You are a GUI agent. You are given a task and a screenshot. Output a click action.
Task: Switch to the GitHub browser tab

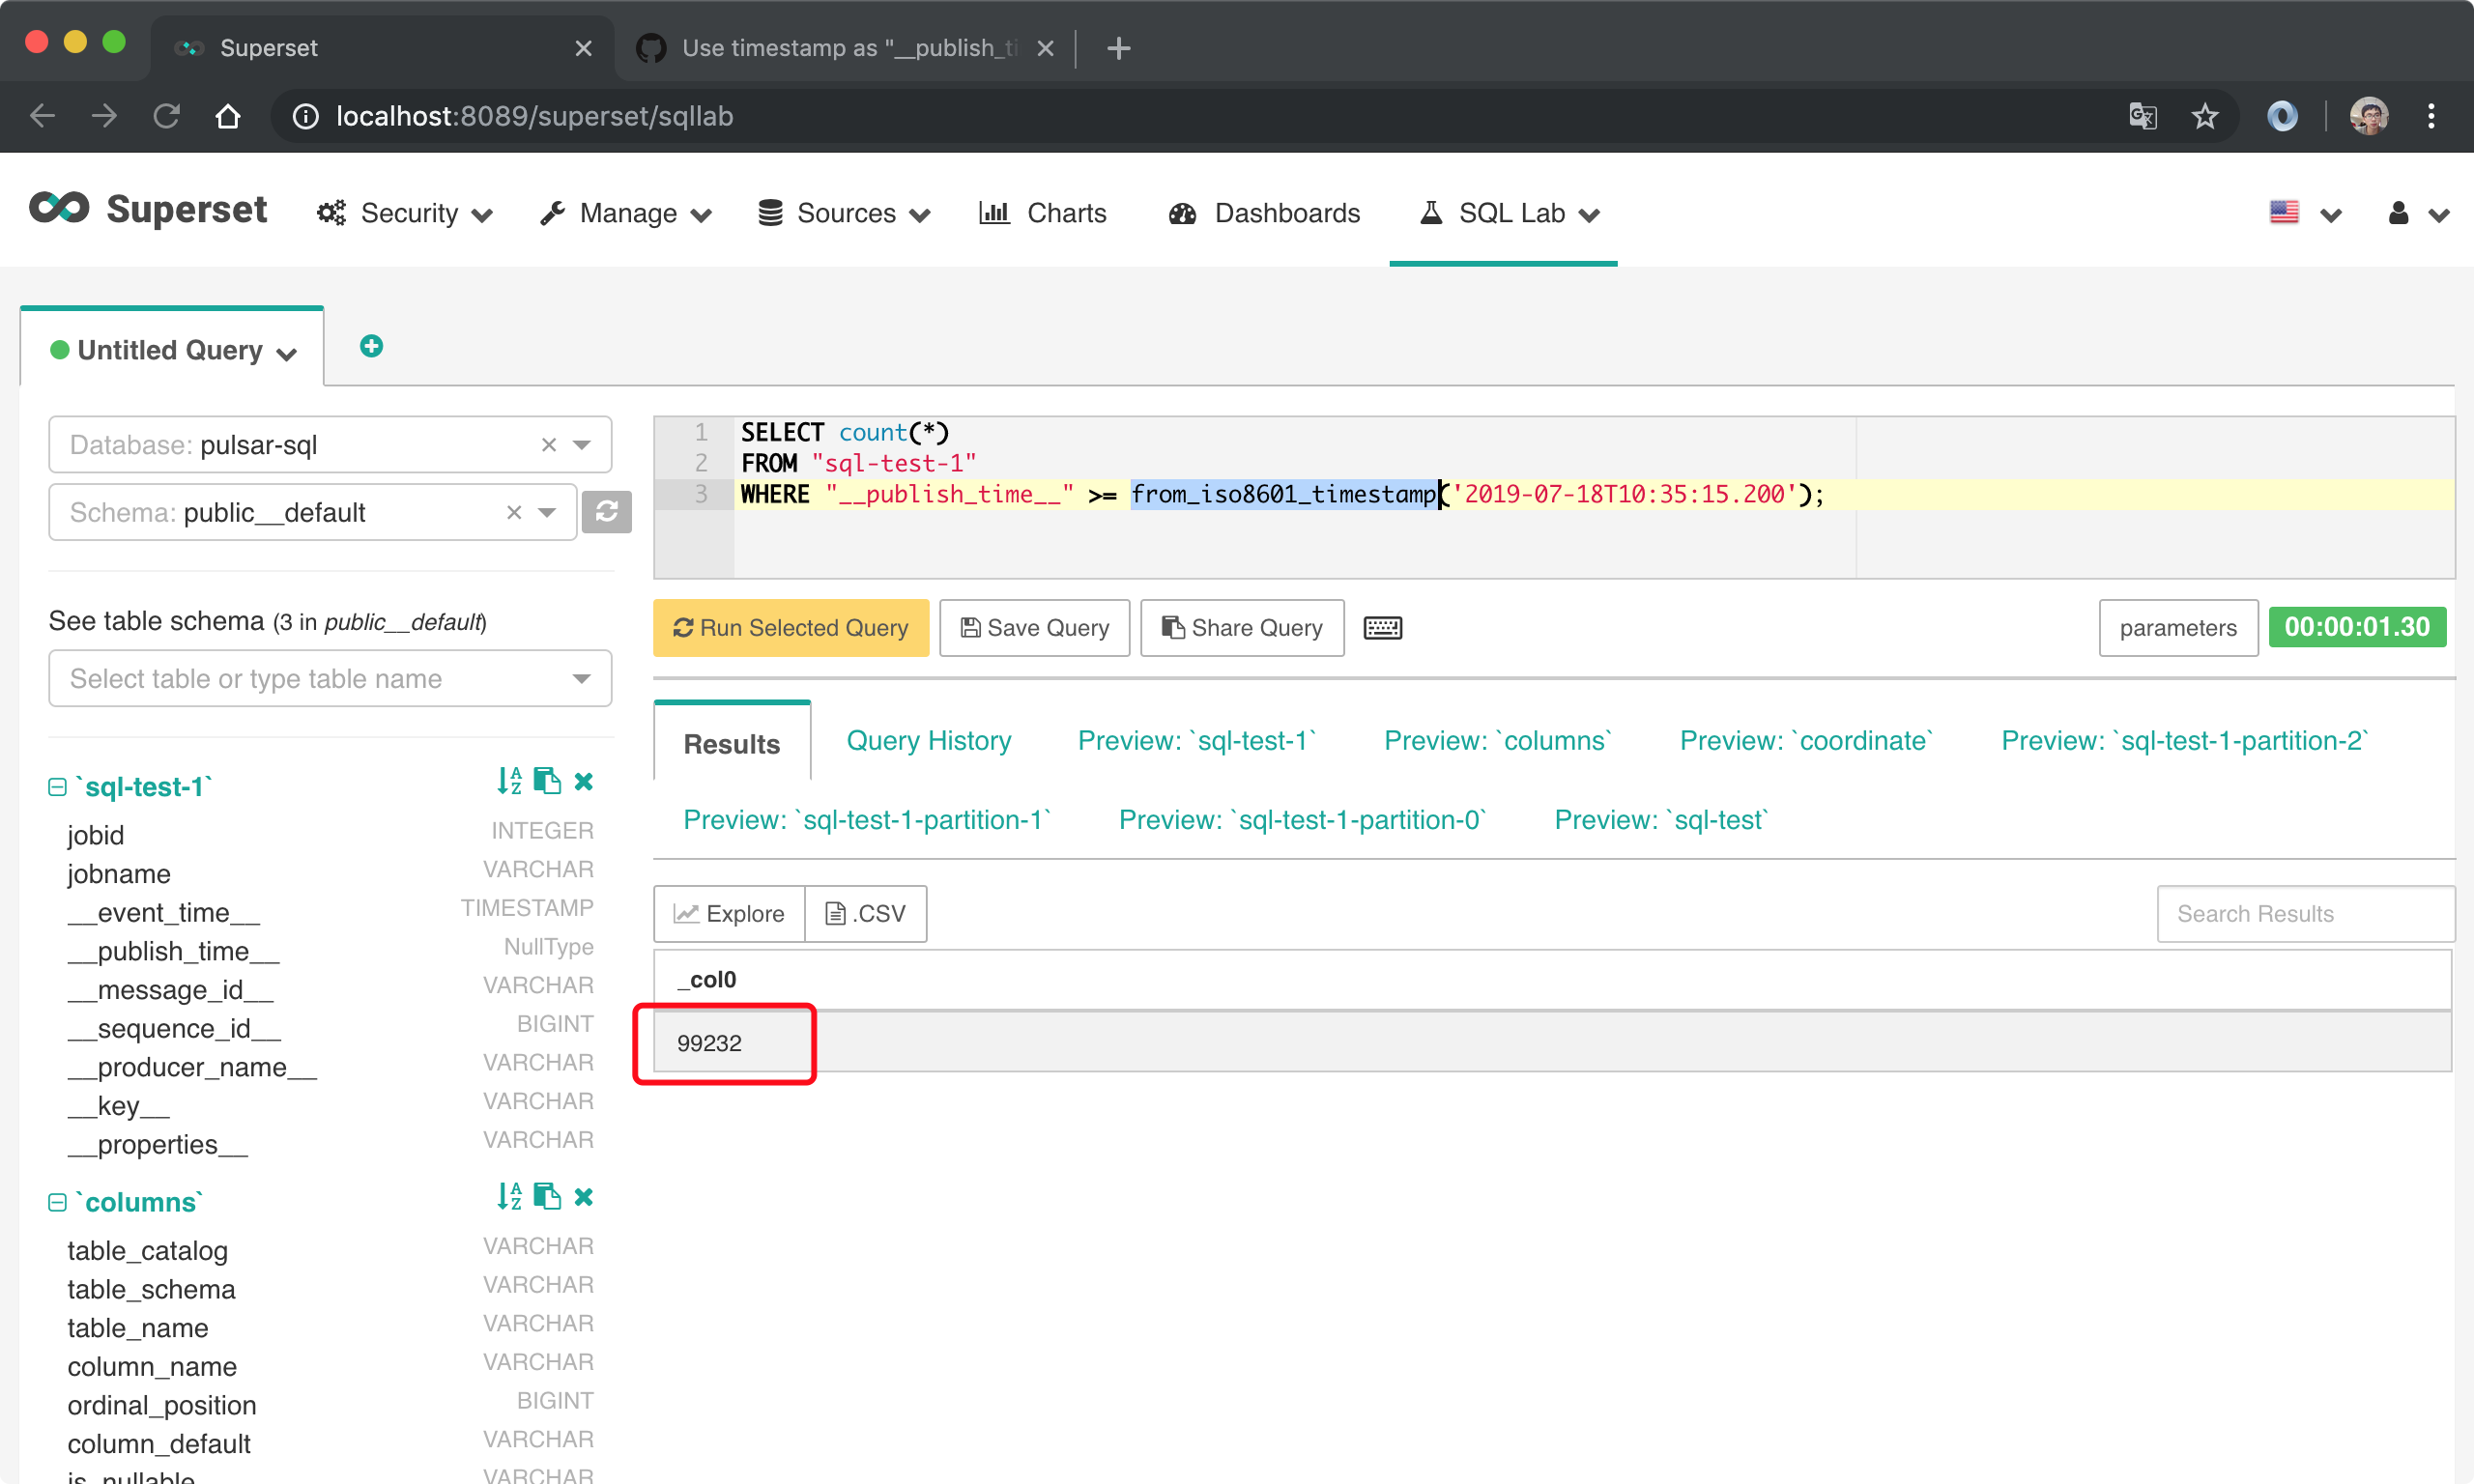point(846,48)
